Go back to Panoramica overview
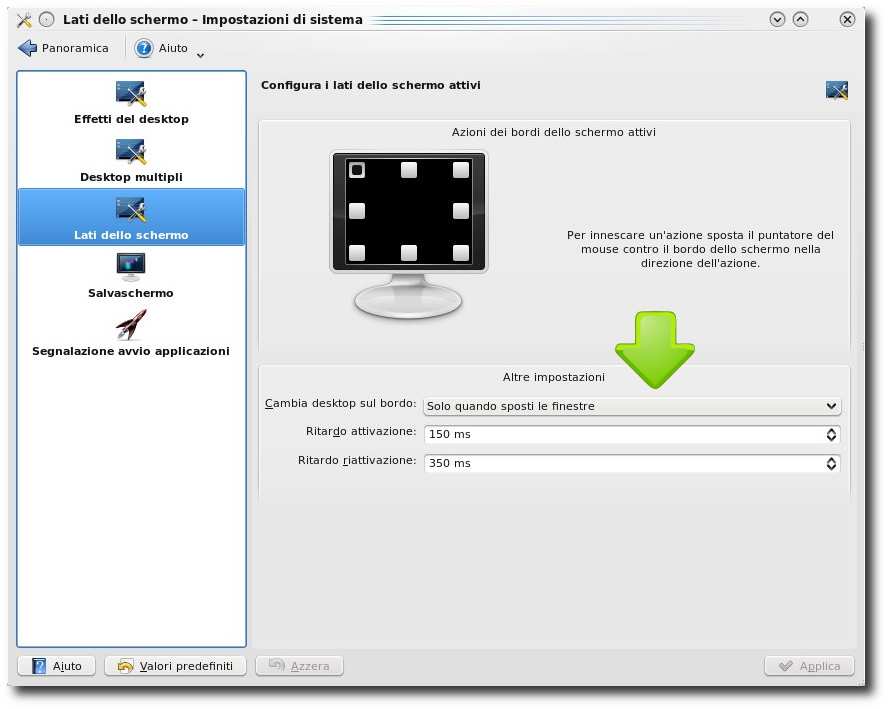 (x=63, y=48)
